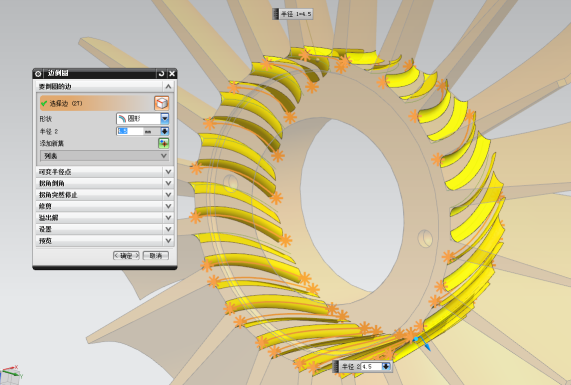Expand the 预览 preview section
This screenshot has width=571, height=385.
click(x=105, y=241)
